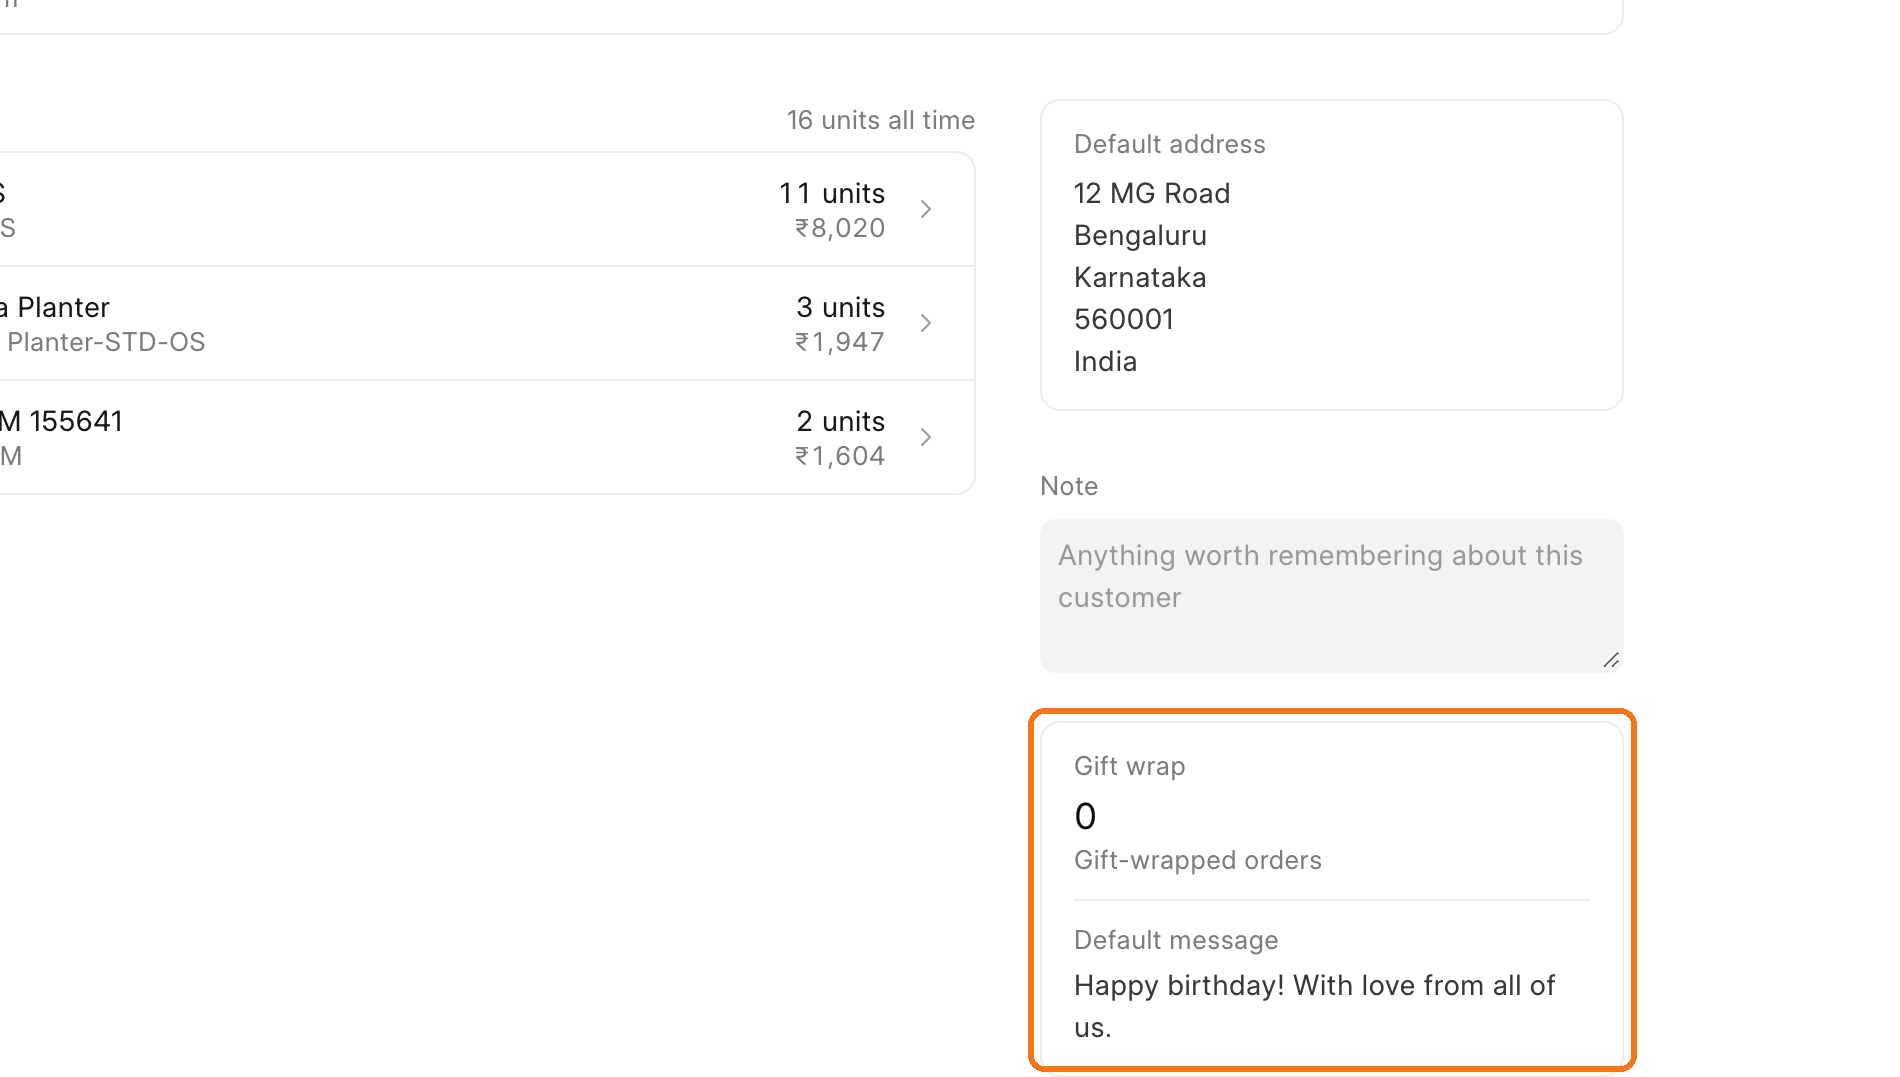Viewport: 1900px width, 1077px height.
Task: Click the "Default address" heading
Action: point(1170,144)
